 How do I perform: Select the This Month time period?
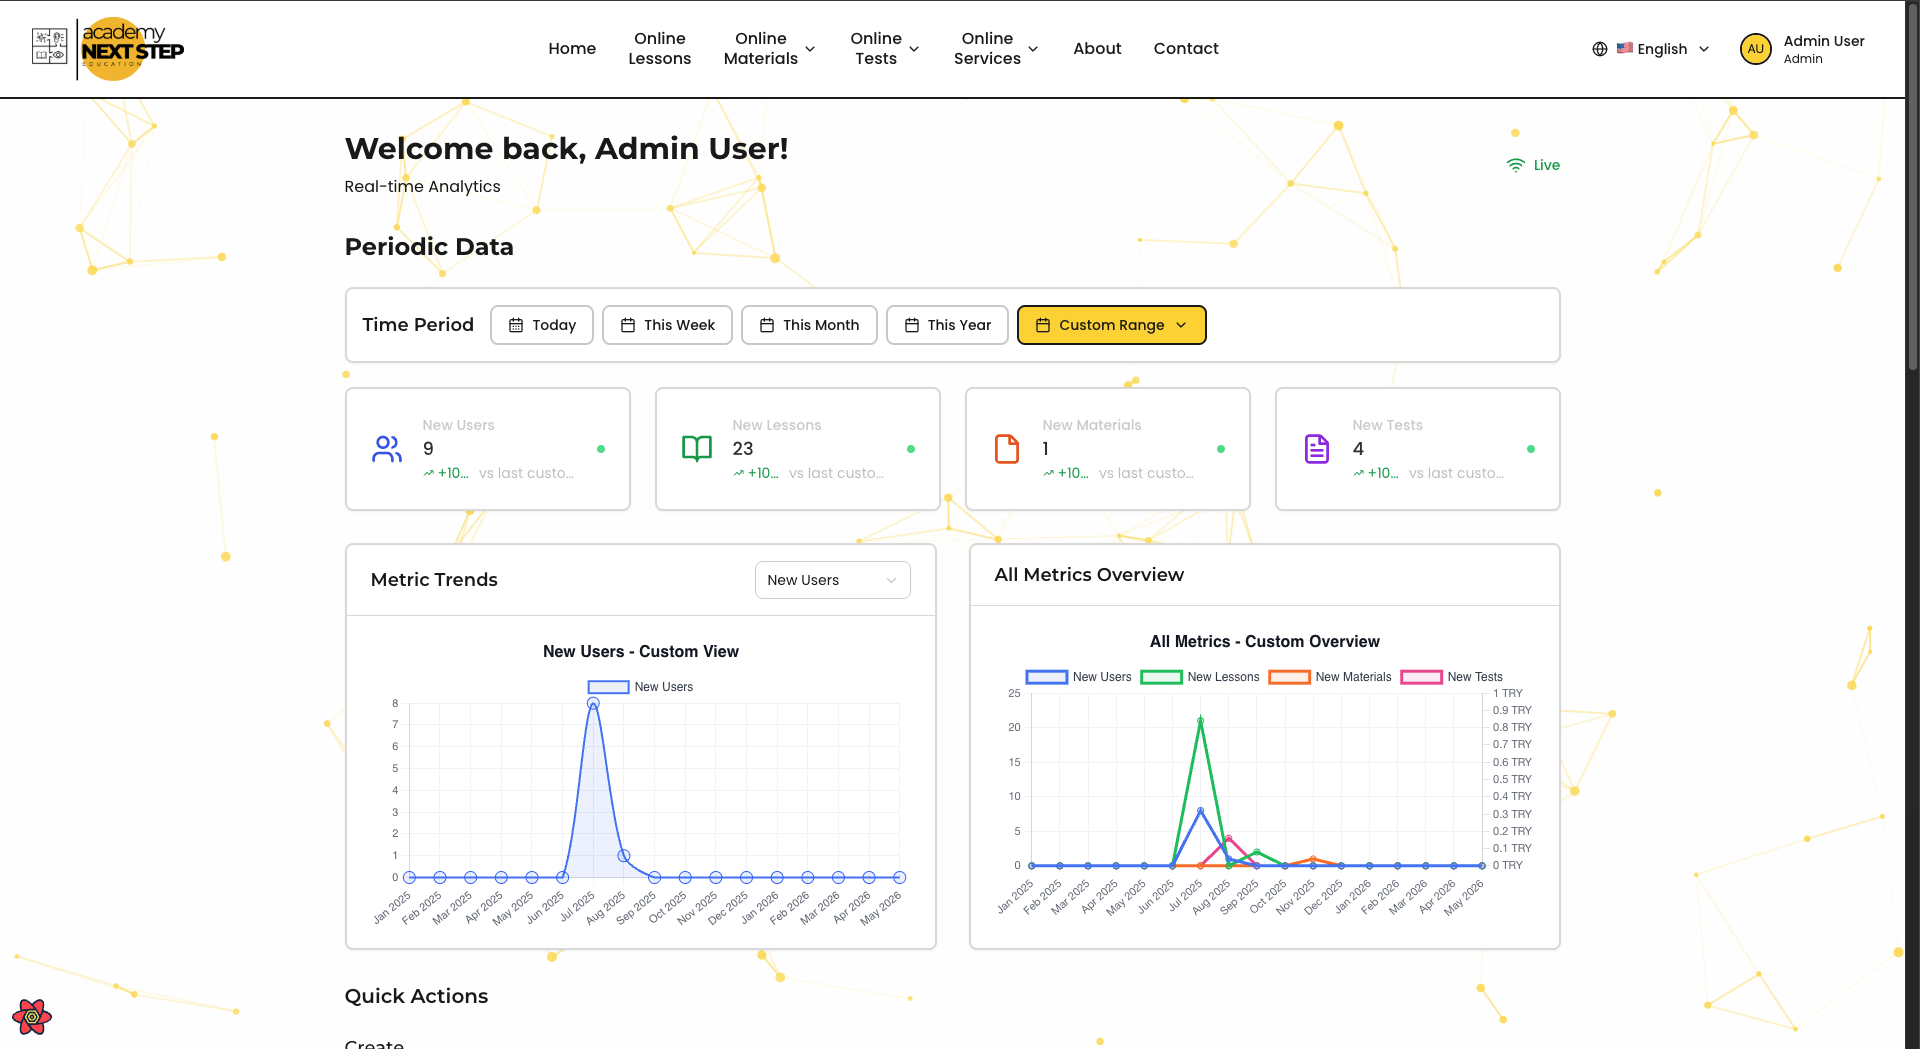tap(809, 325)
